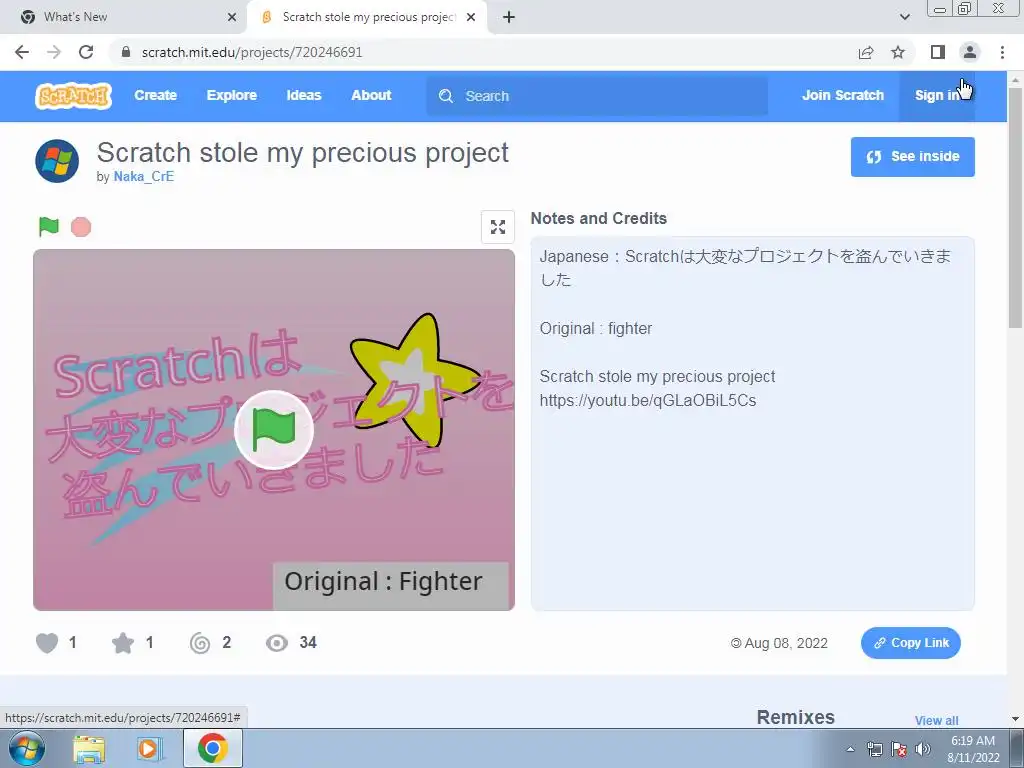Click the Remixes heading

coord(795,718)
